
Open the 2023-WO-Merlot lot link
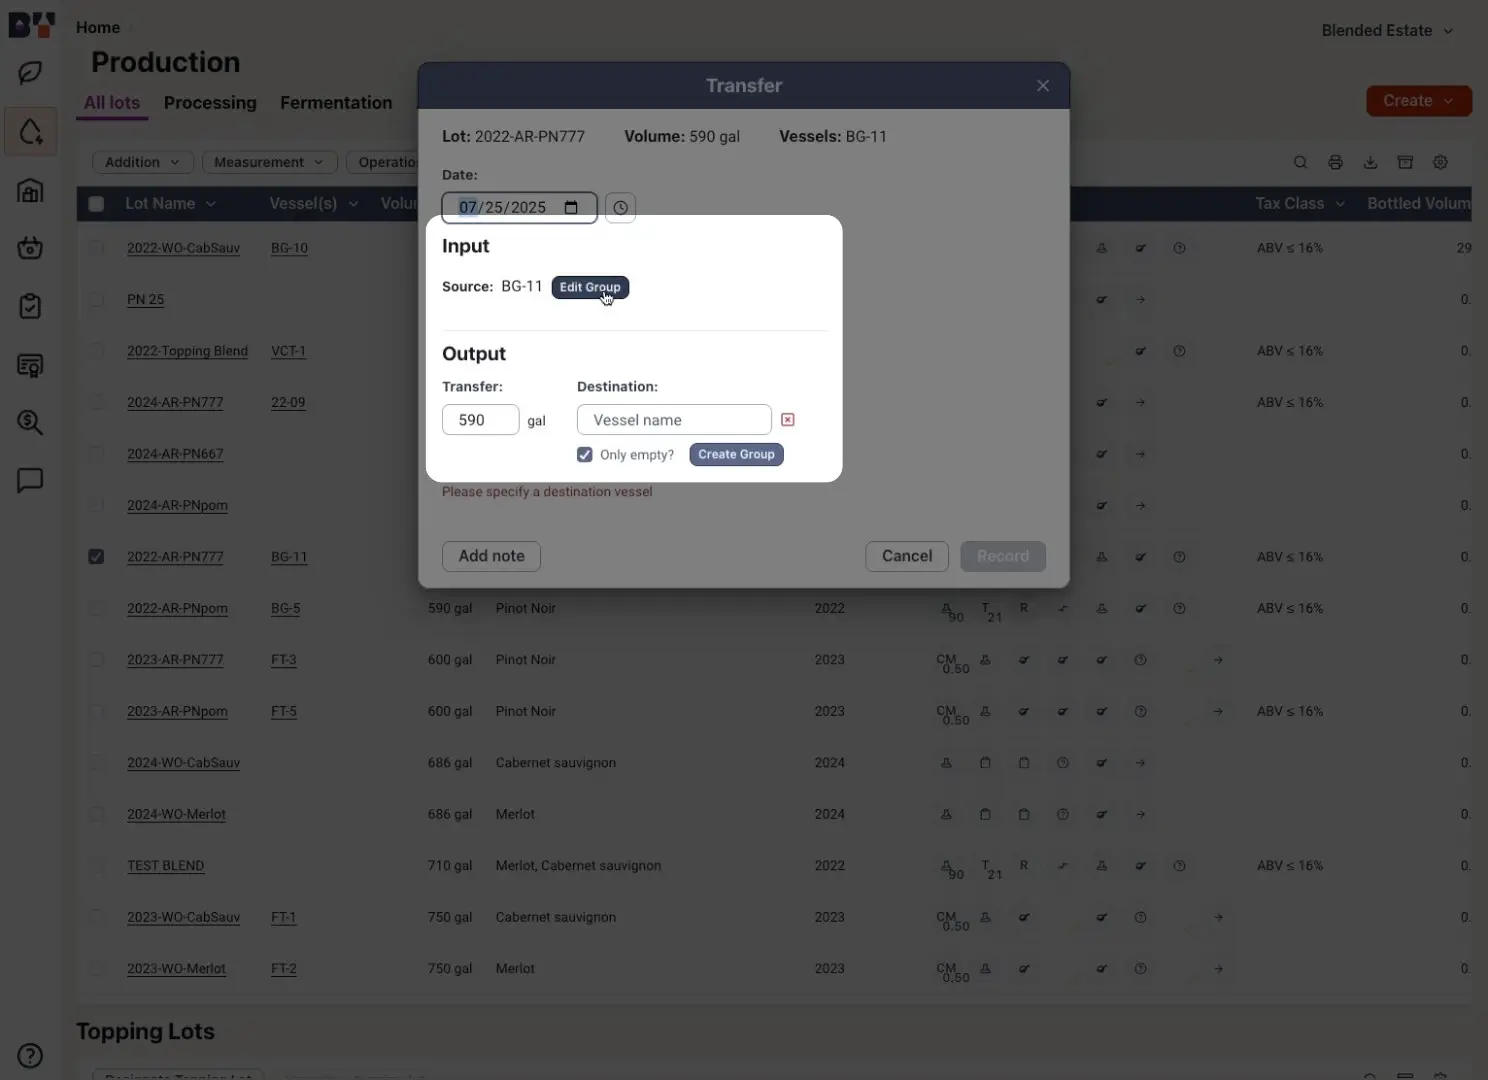coord(176,969)
